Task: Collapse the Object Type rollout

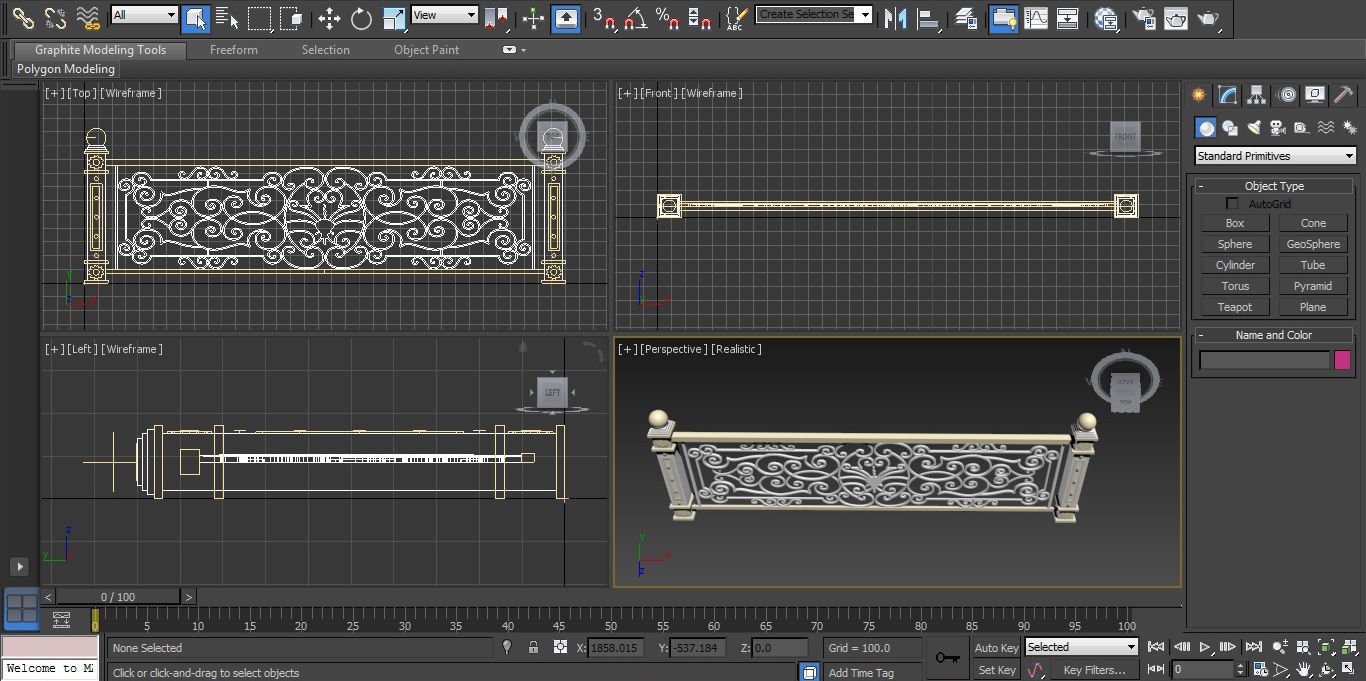Action: (1273, 186)
